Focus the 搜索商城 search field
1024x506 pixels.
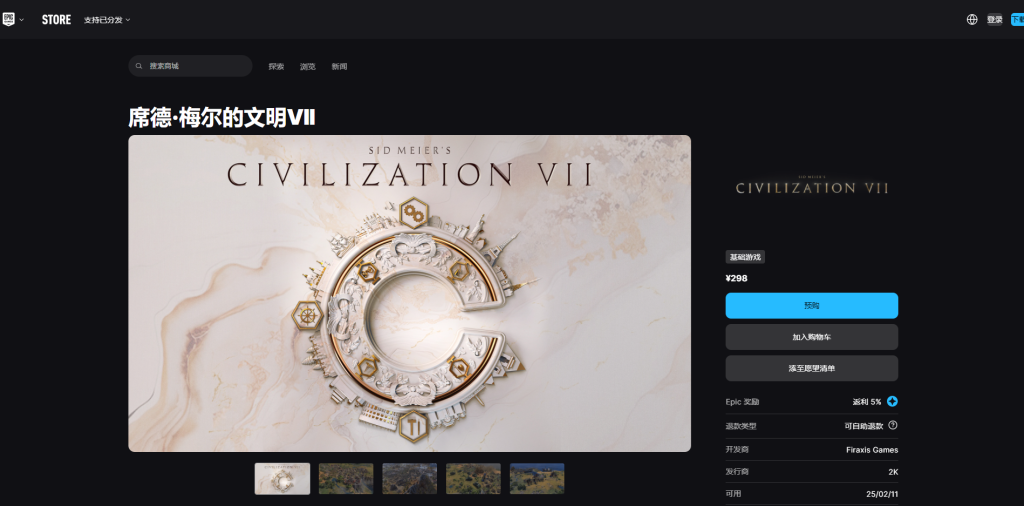(190, 66)
